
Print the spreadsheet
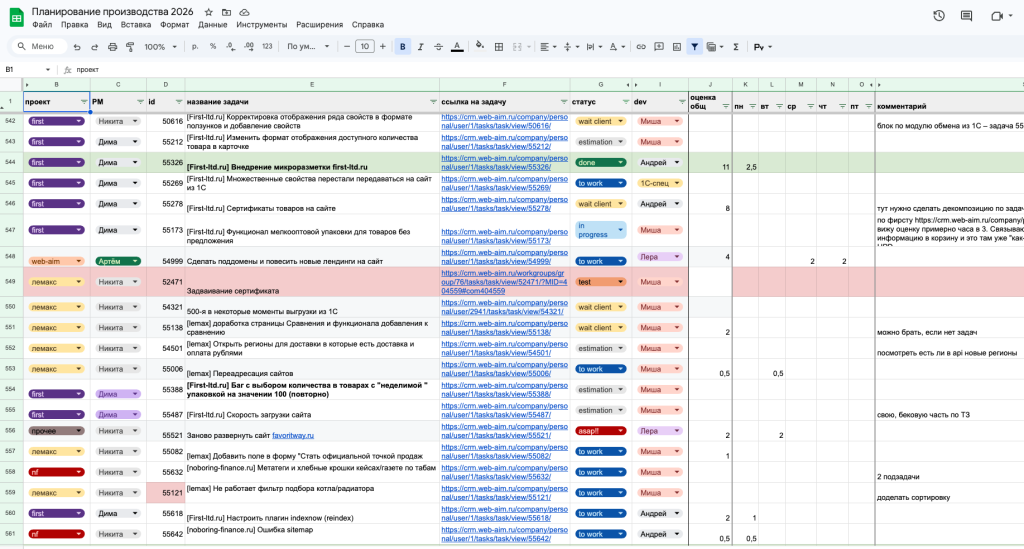click(x=112, y=47)
